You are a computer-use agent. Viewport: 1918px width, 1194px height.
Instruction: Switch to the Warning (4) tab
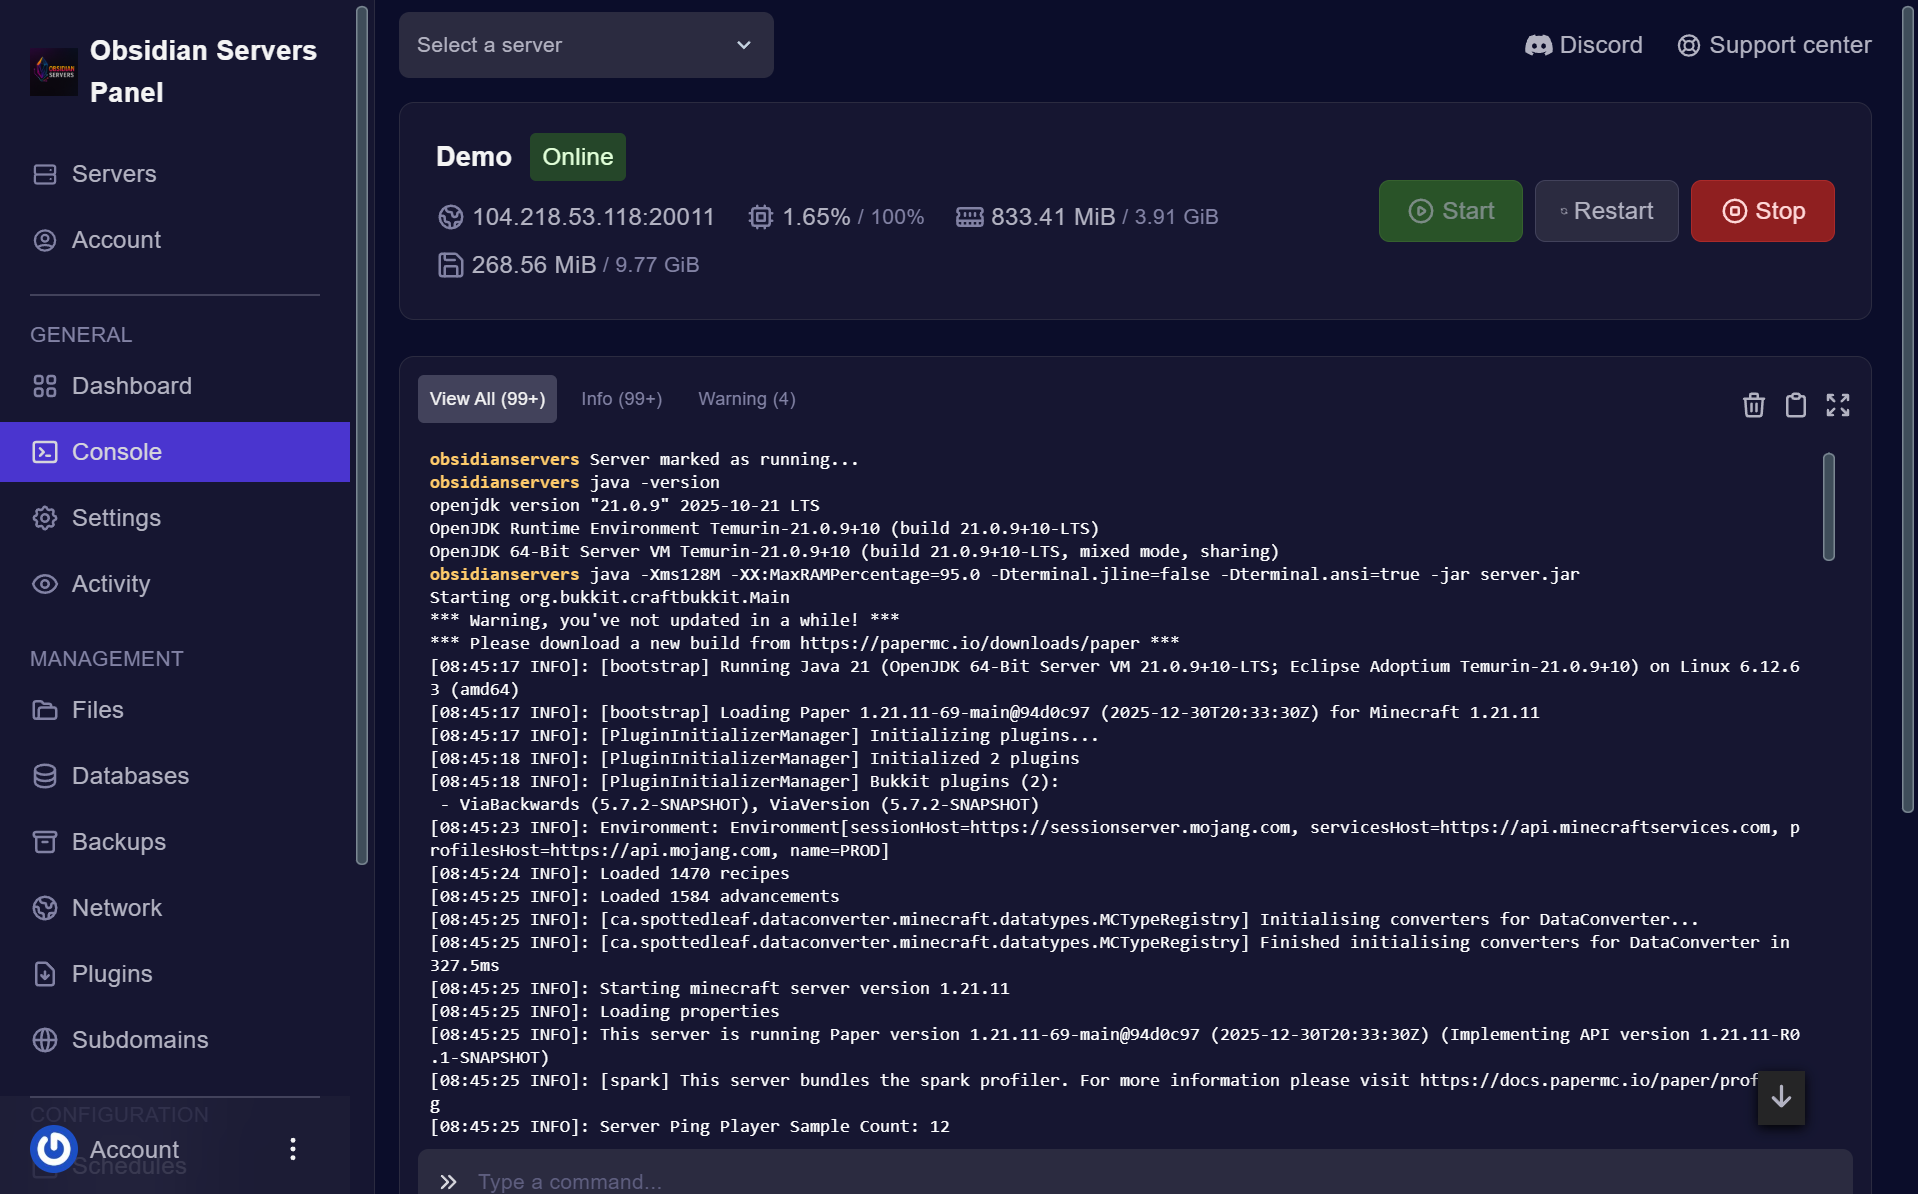coord(746,399)
